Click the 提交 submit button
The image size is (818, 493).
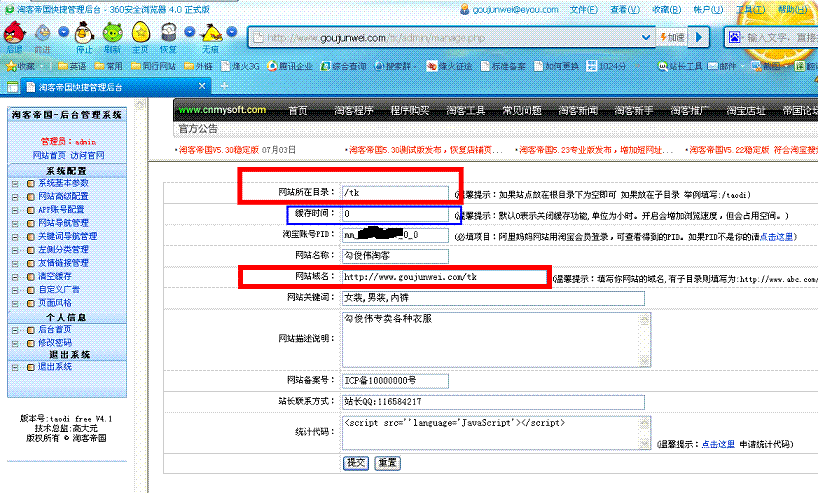356,463
